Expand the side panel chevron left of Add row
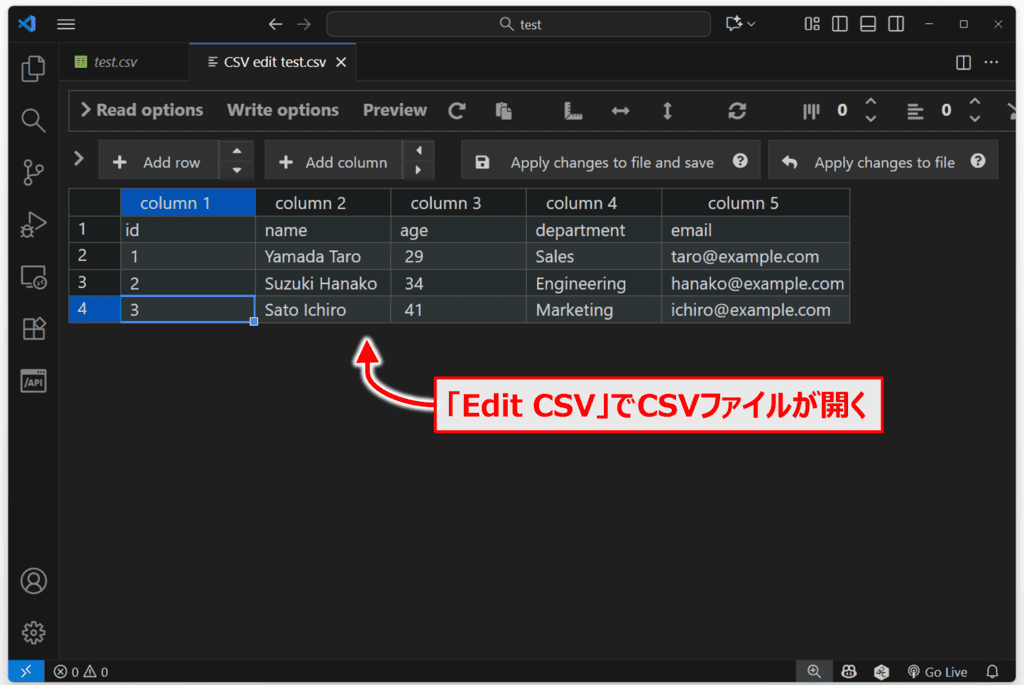Screen dimensions: 1024x685 click(x=79, y=159)
